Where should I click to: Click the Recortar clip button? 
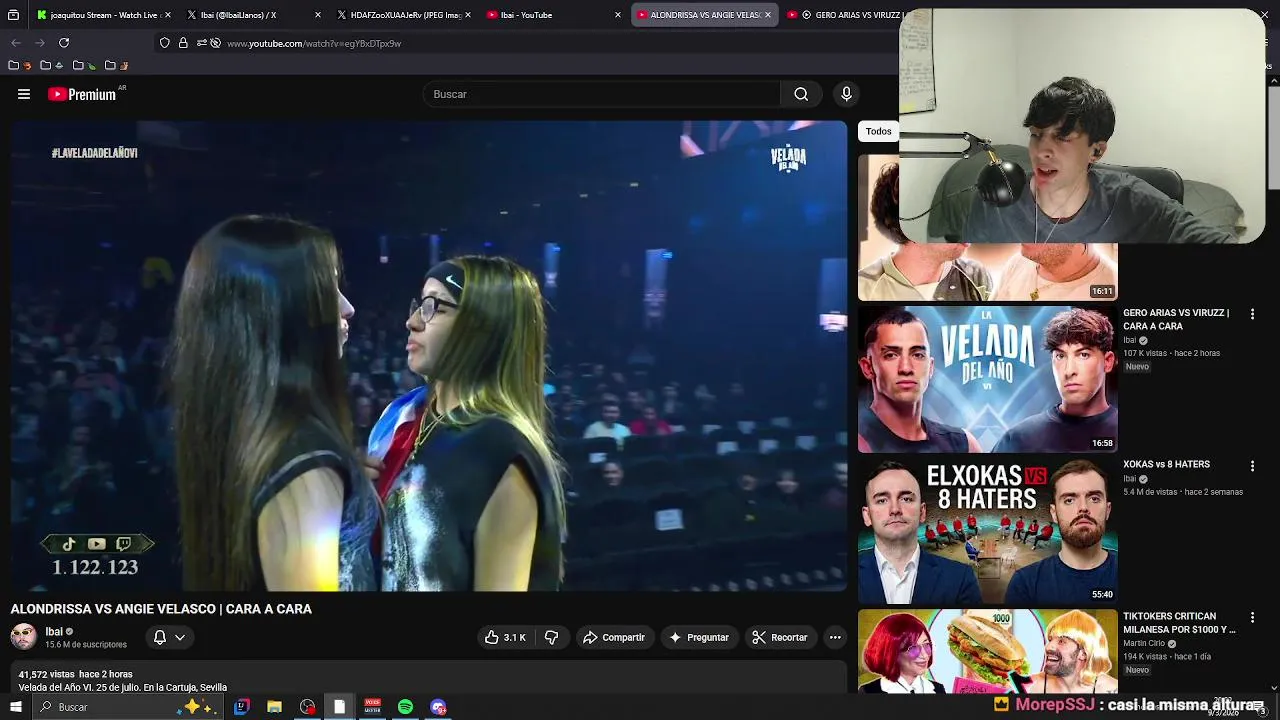(x=780, y=637)
